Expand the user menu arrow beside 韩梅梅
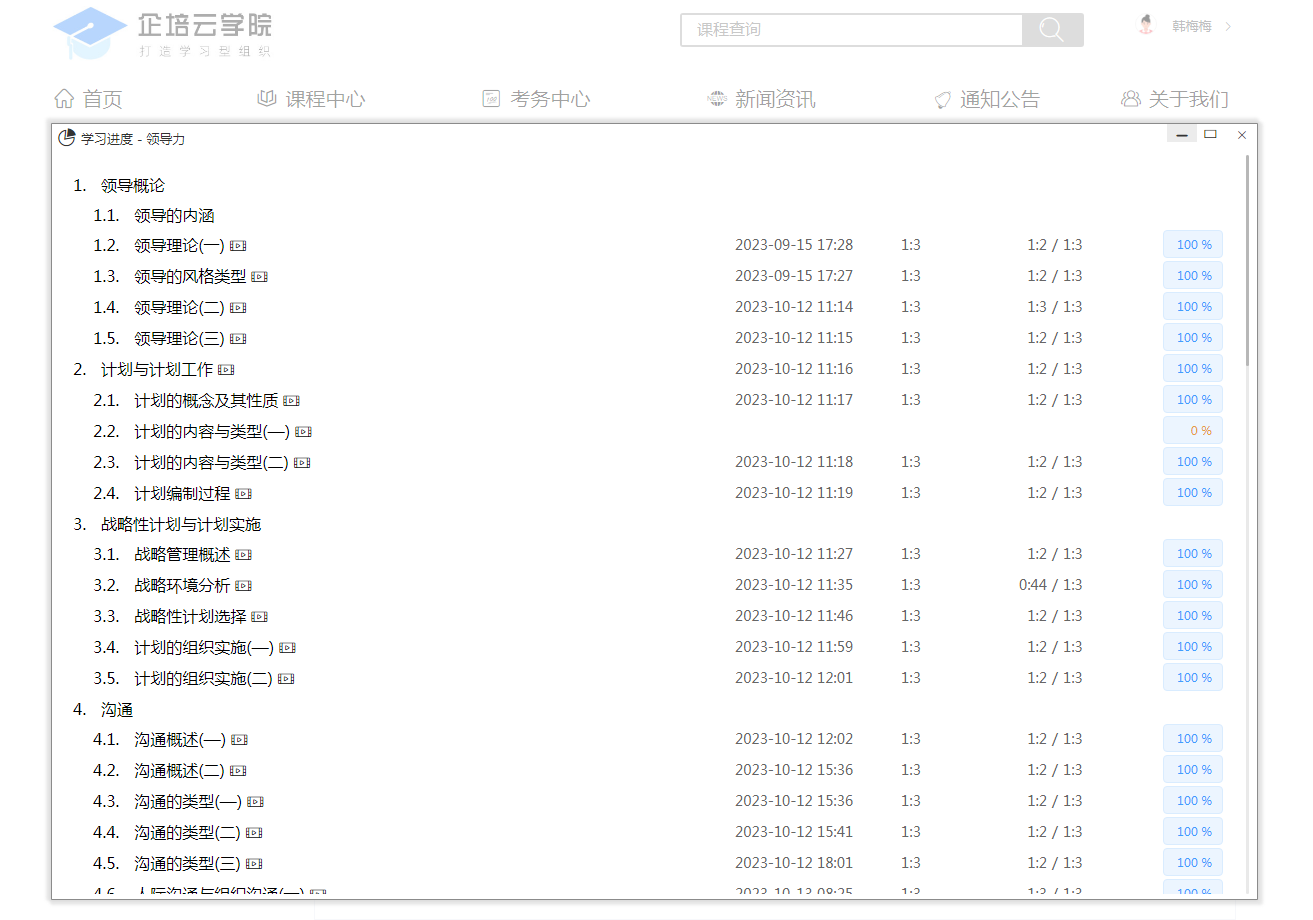Screen dimensions: 1313x920 pos(1228,26)
